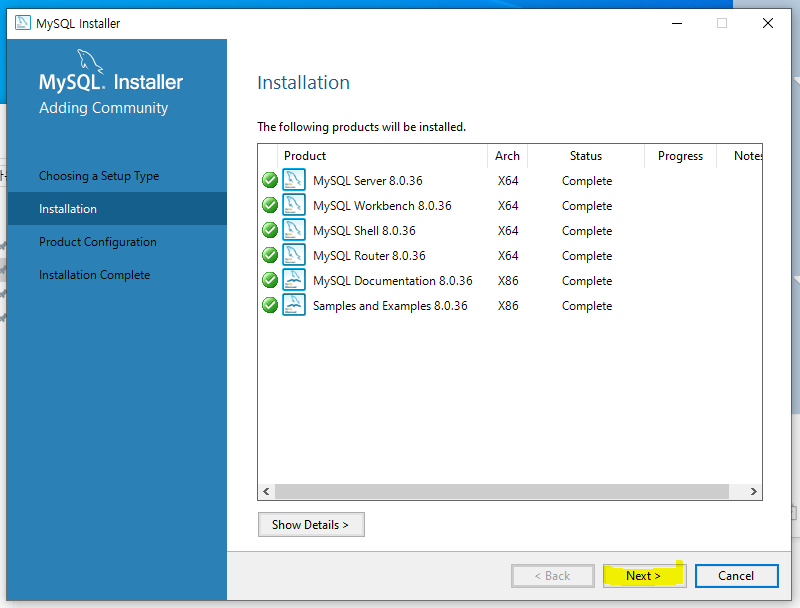Click Next to continue installation
Viewport: 800px width, 608px height.
(644, 576)
